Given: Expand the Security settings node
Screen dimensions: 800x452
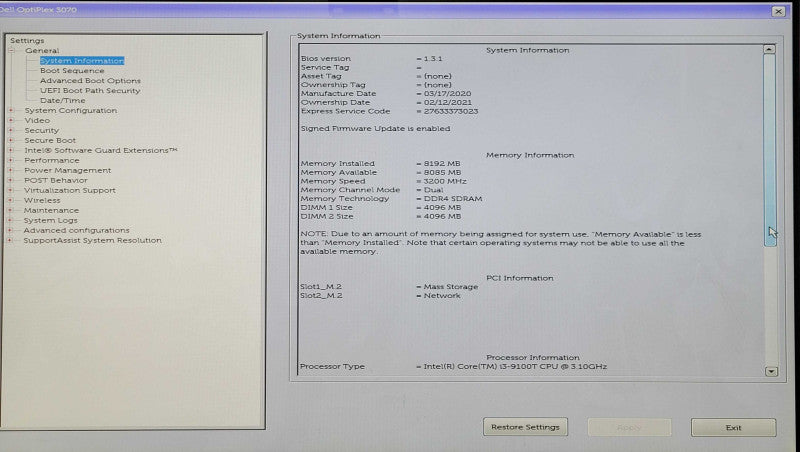Looking at the screenshot, I should tap(11, 130).
